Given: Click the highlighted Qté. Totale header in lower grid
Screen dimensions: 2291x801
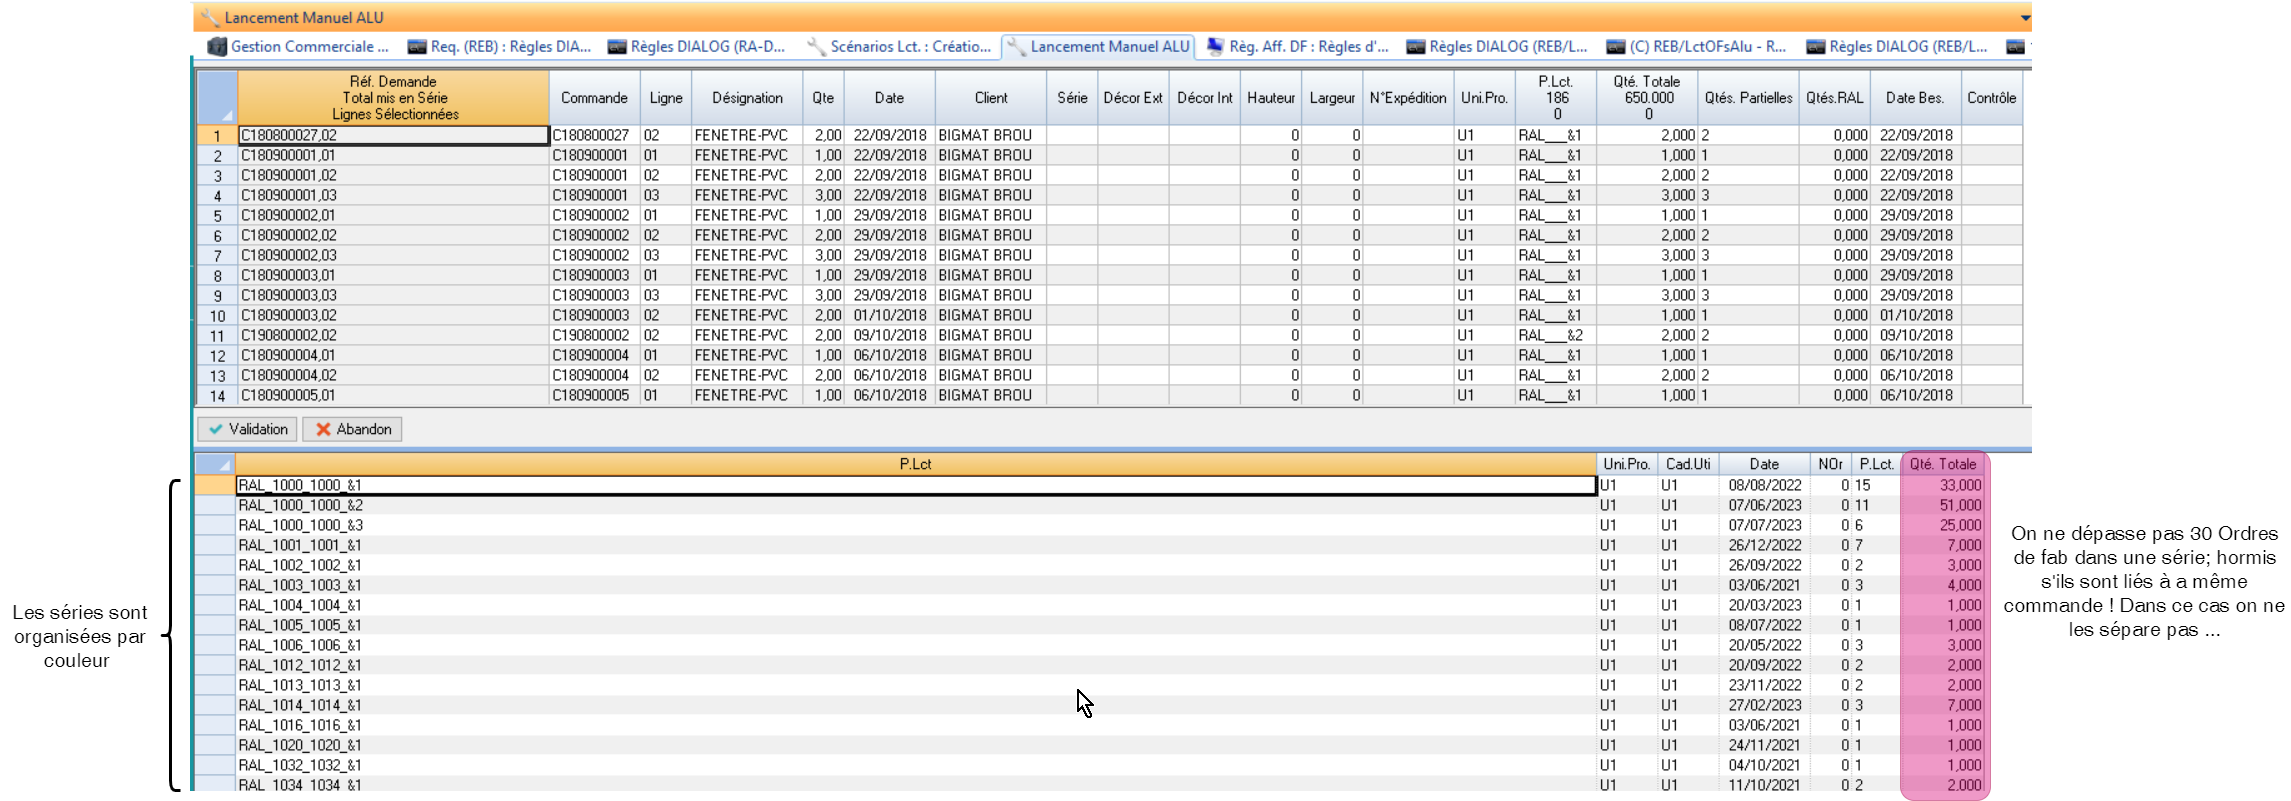Looking at the screenshot, I should (1942, 464).
